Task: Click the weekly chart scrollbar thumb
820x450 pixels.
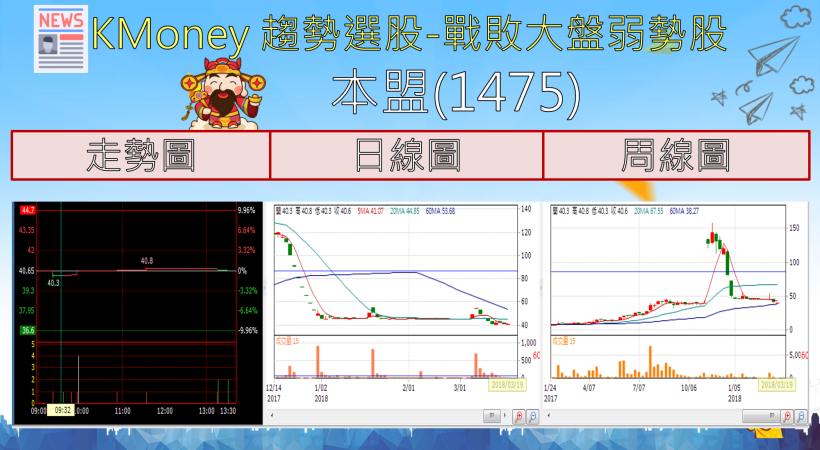Action: pos(761,416)
